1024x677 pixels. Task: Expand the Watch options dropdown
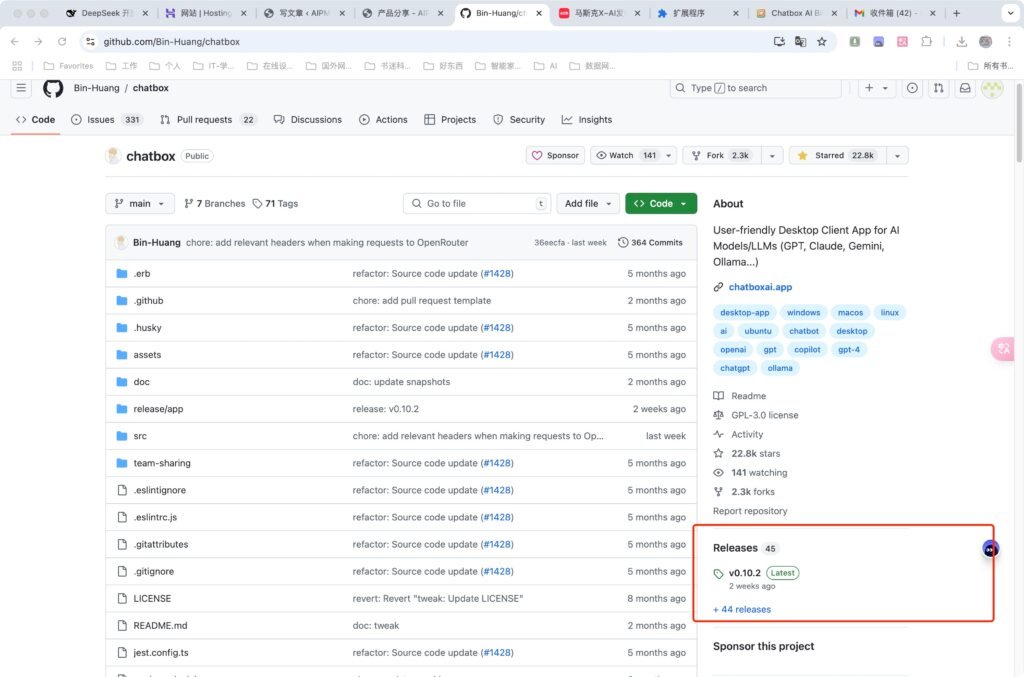click(668, 155)
